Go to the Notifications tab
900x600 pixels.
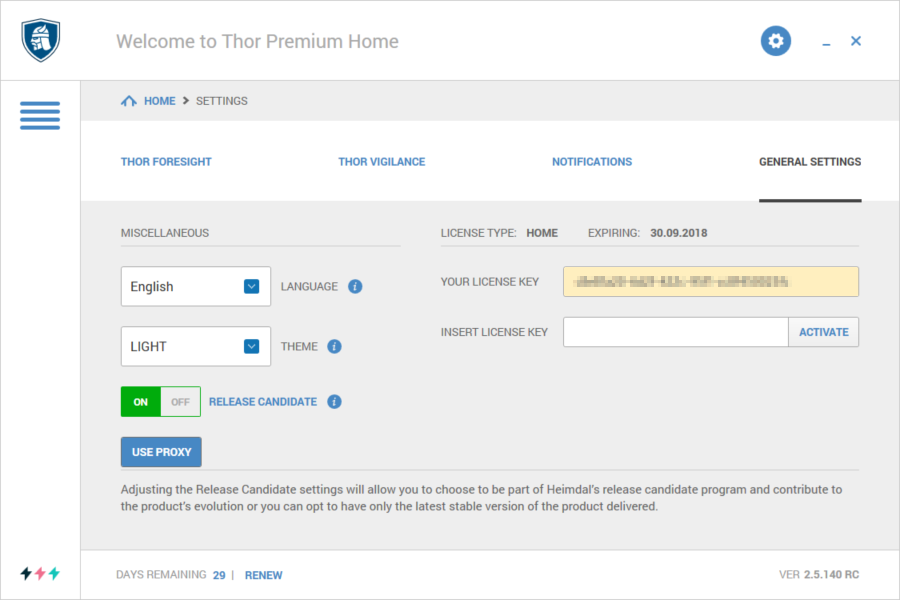pos(592,161)
